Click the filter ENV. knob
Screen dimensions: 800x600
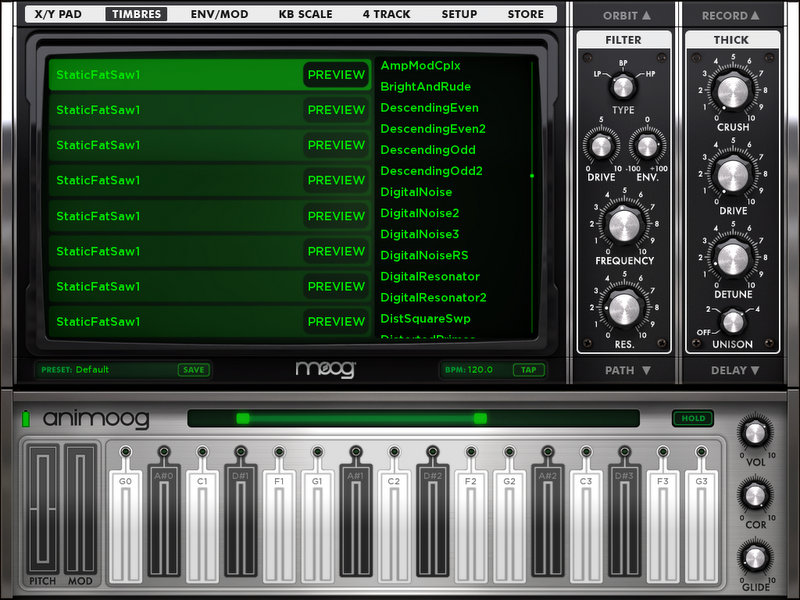click(647, 146)
